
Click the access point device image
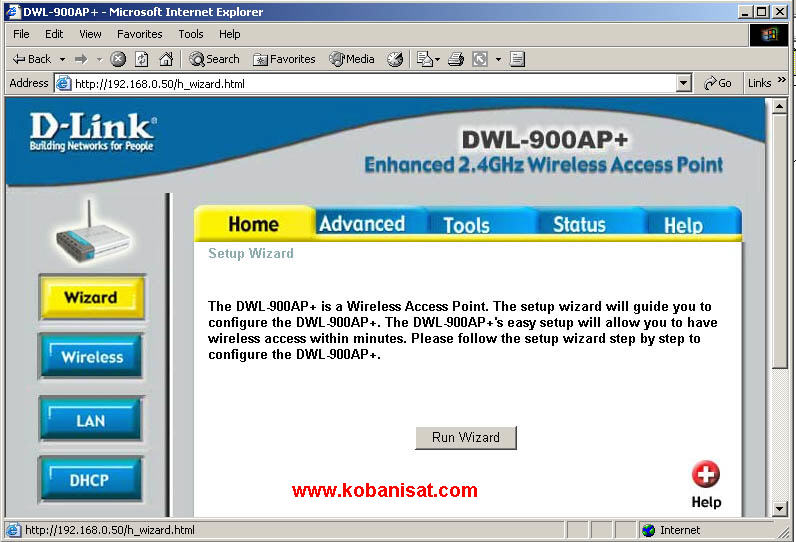click(92, 233)
